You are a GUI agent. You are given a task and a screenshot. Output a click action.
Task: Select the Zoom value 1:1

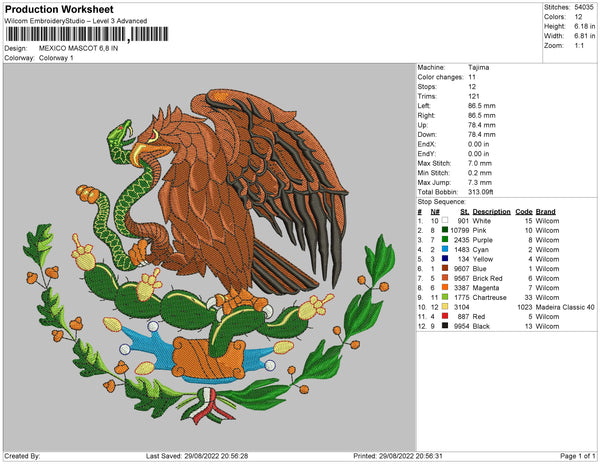point(579,46)
